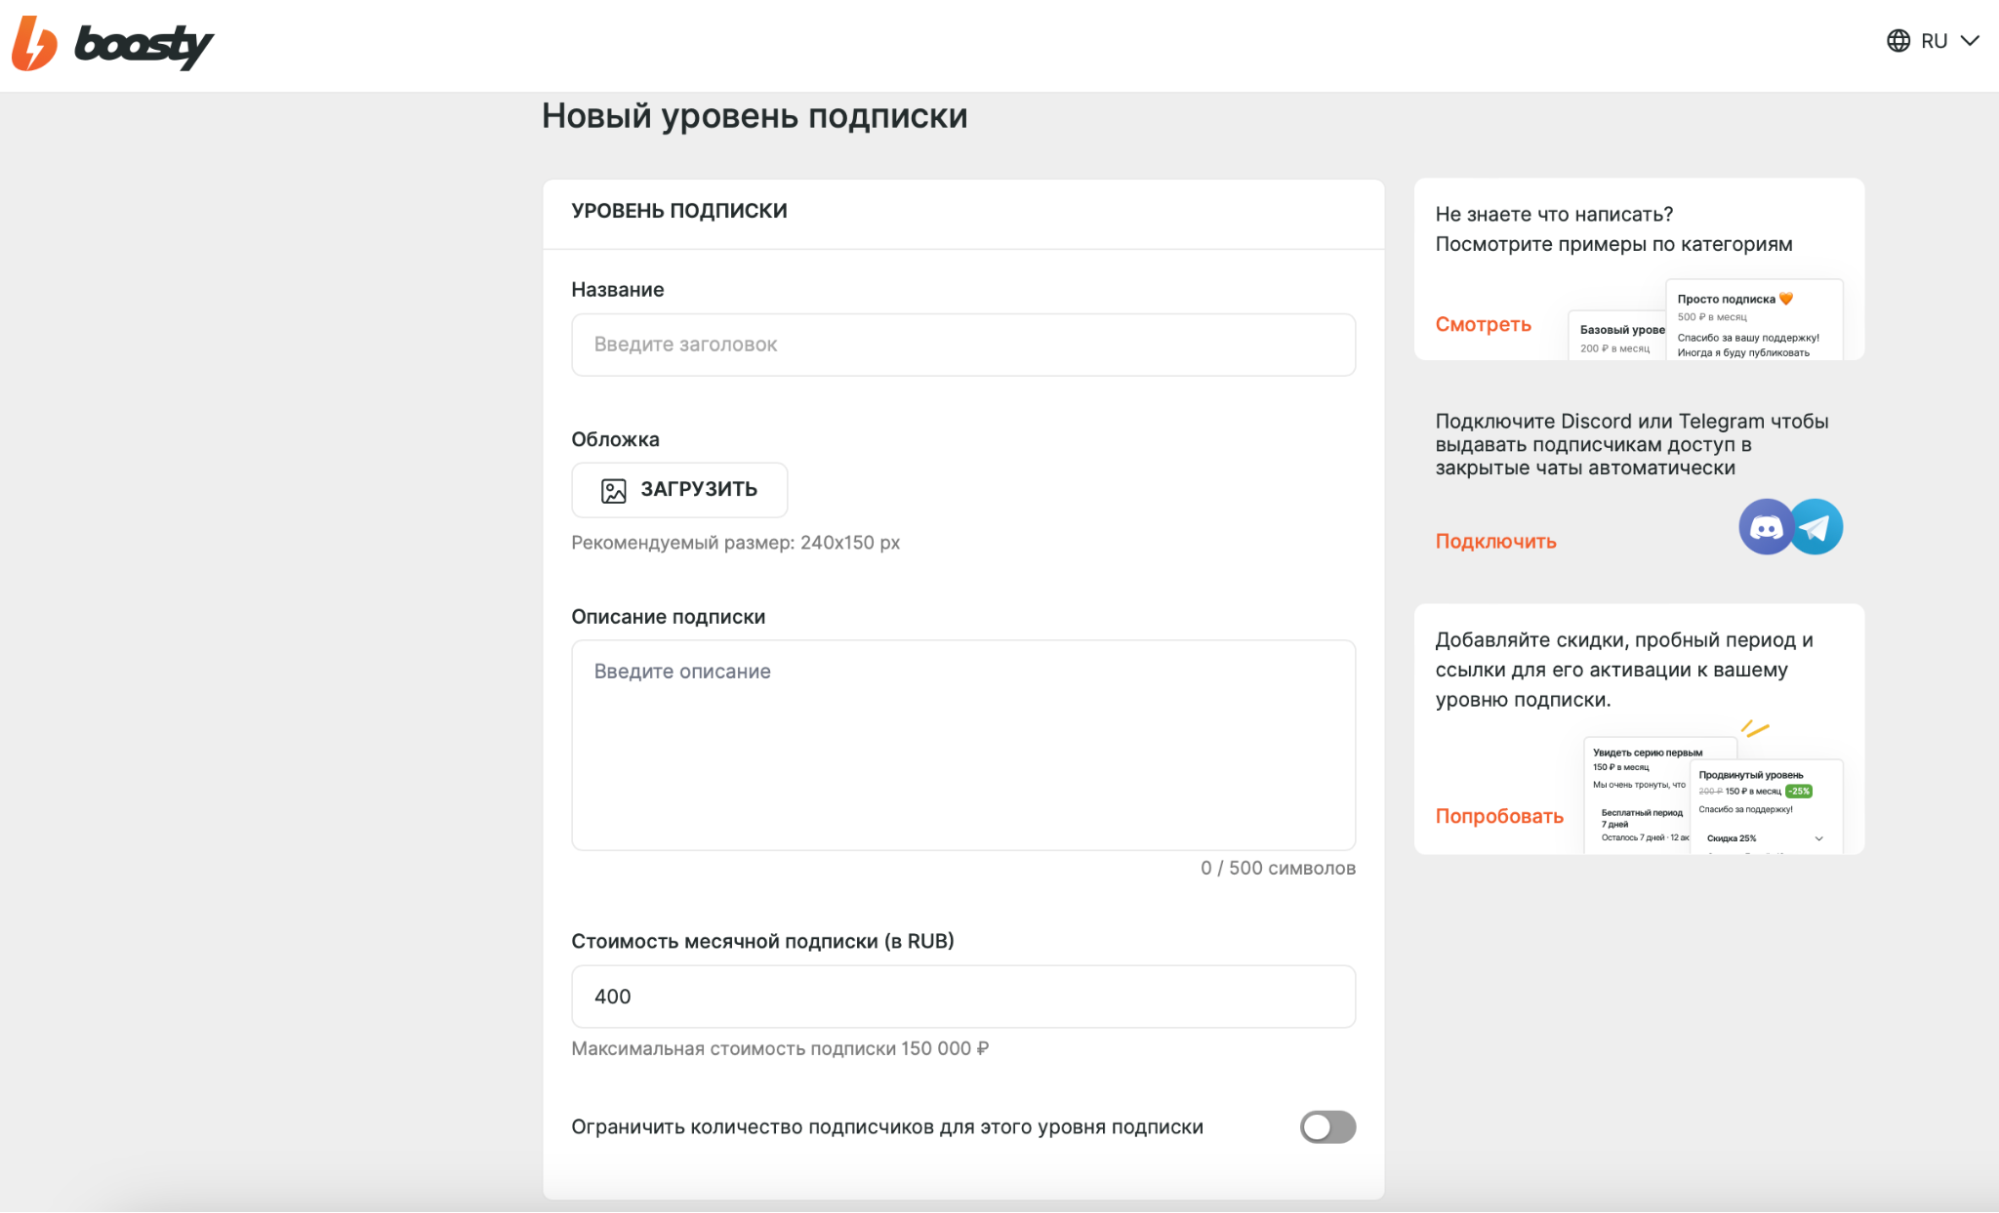Focus the subscription description text area

(x=962, y=745)
